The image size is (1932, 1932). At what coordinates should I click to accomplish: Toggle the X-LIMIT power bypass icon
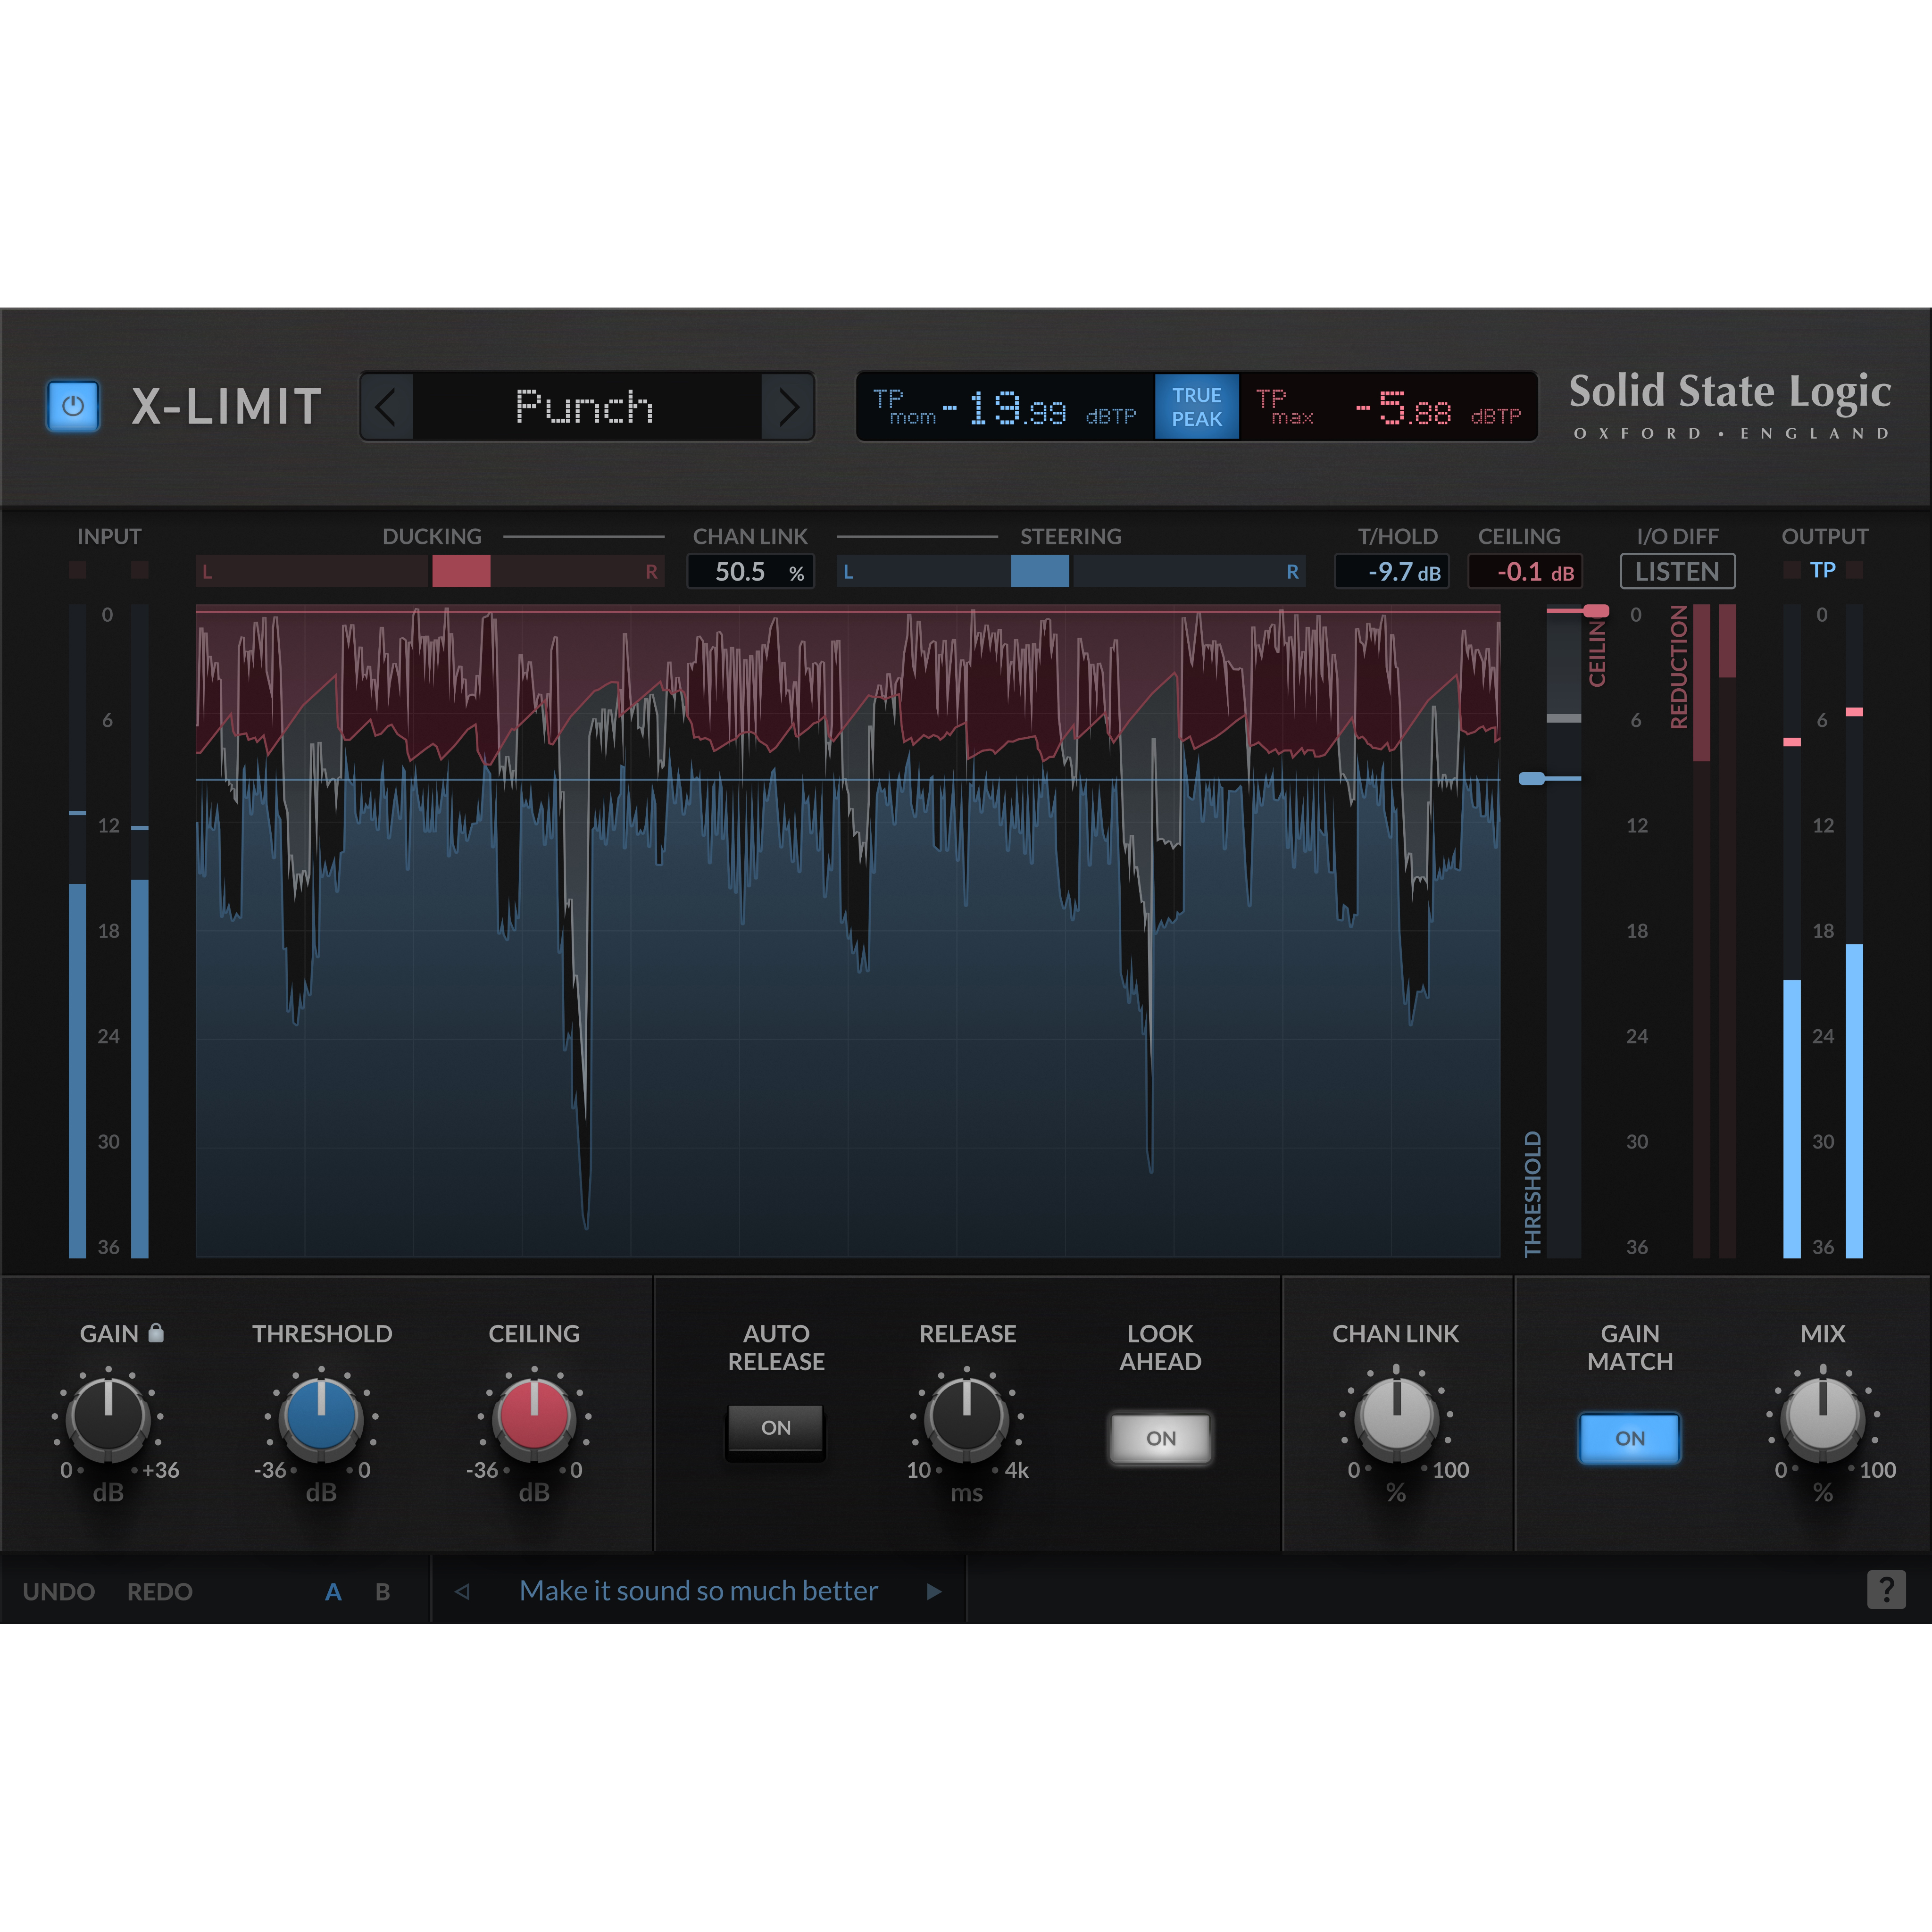pos(73,406)
